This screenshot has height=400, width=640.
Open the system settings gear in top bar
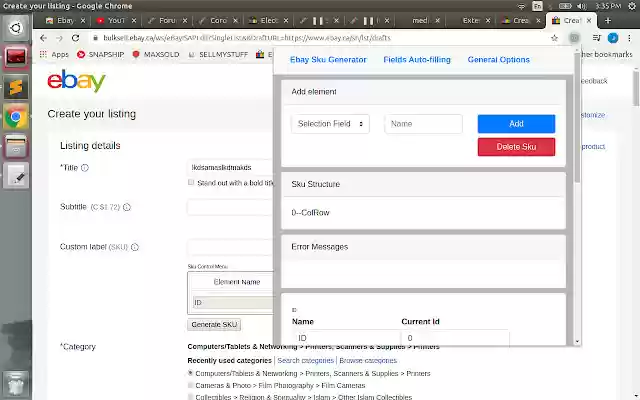click(631, 6)
